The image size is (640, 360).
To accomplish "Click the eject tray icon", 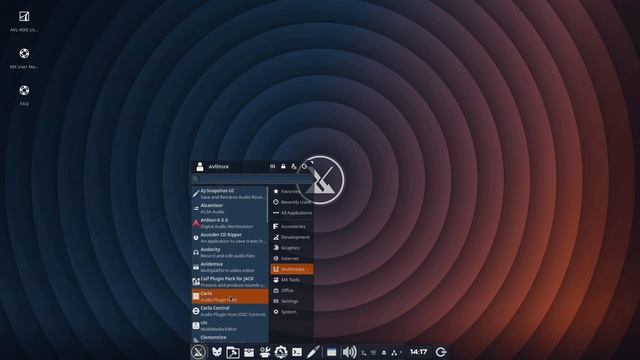I will [x=384, y=352].
